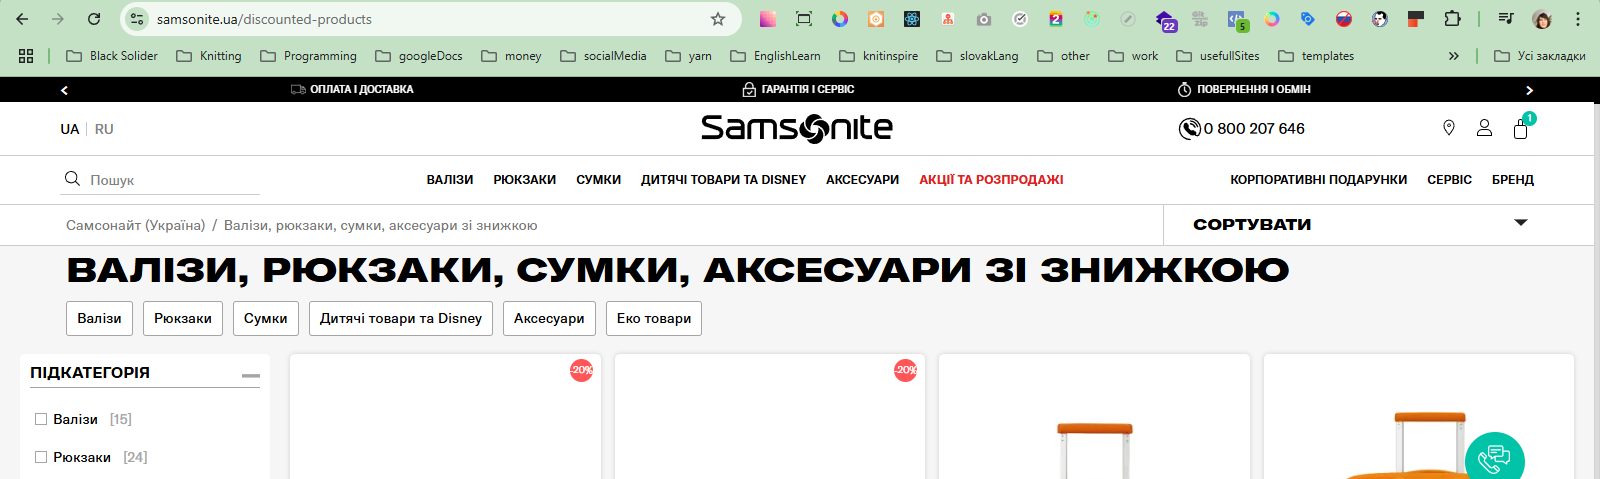Click the search magnifier icon
Image resolution: width=1600 pixels, height=479 pixels.
click(72, 179)
